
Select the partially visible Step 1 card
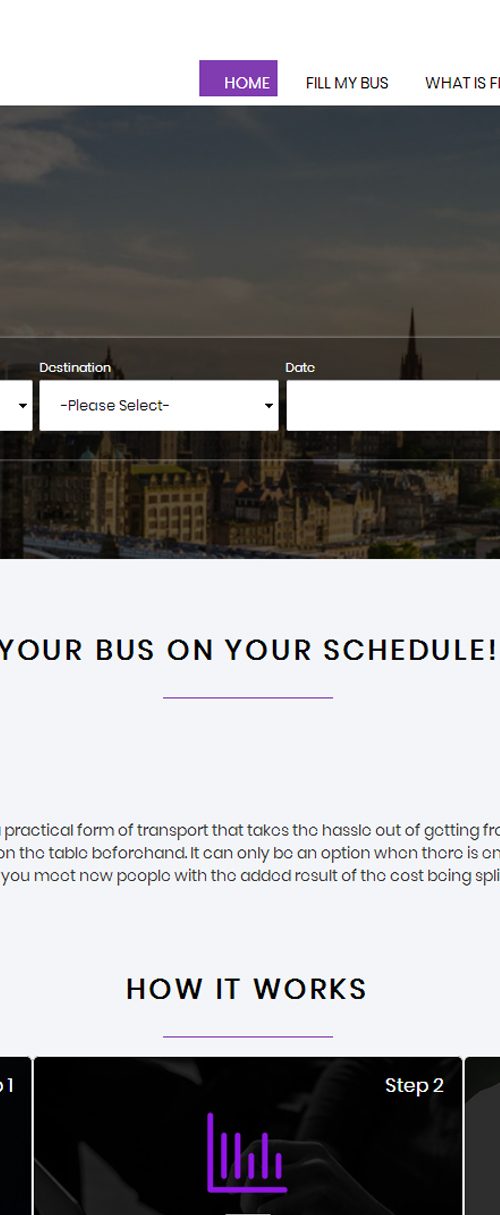point(15,1136)
